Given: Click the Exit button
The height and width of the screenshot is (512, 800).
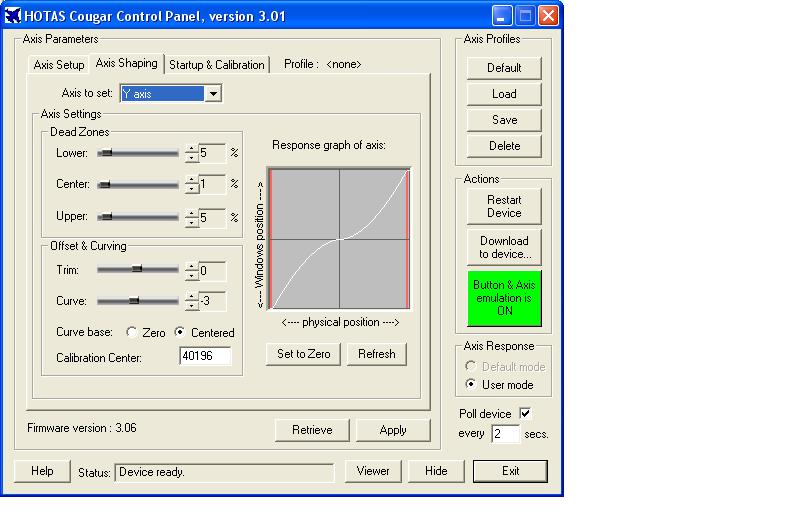Looking at the screenshot, I should (510, 471).
